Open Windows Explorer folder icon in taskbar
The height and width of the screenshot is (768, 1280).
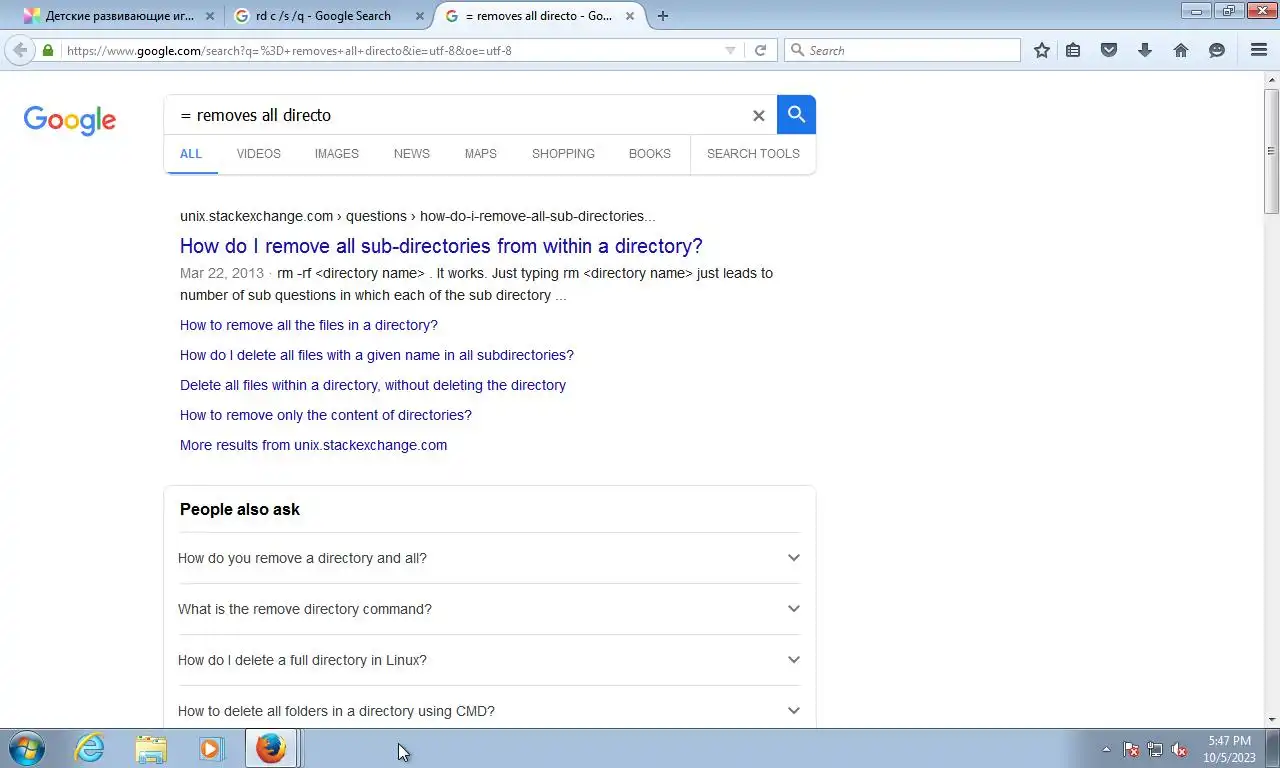(151, 748)
